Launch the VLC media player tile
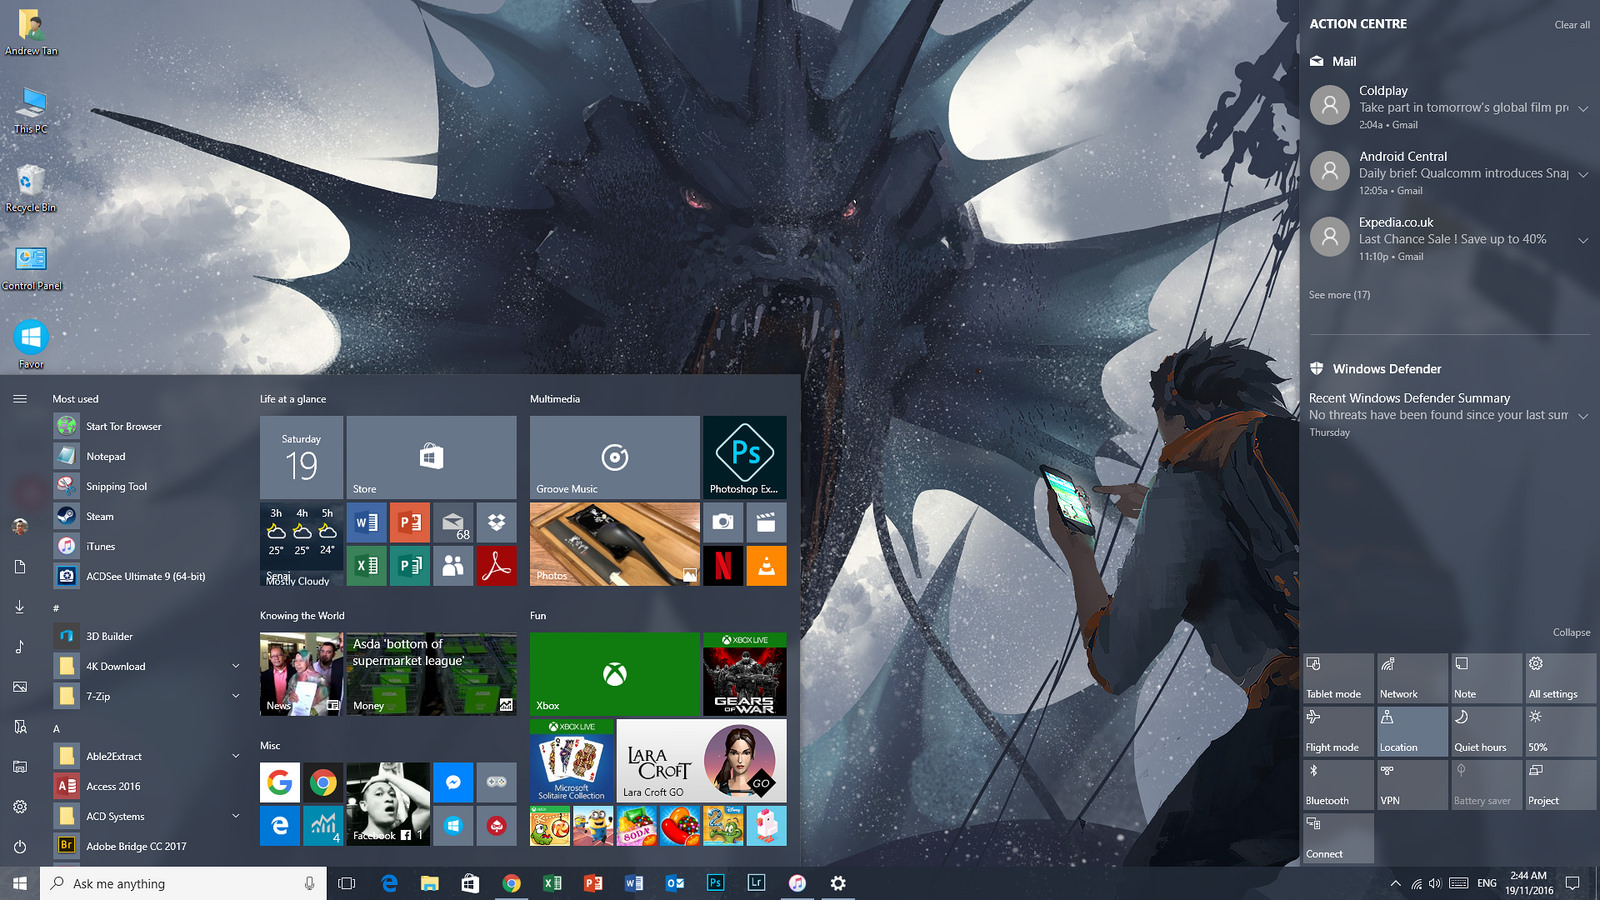The height and width of the screenshot is (900, 1600). (767, 566)
